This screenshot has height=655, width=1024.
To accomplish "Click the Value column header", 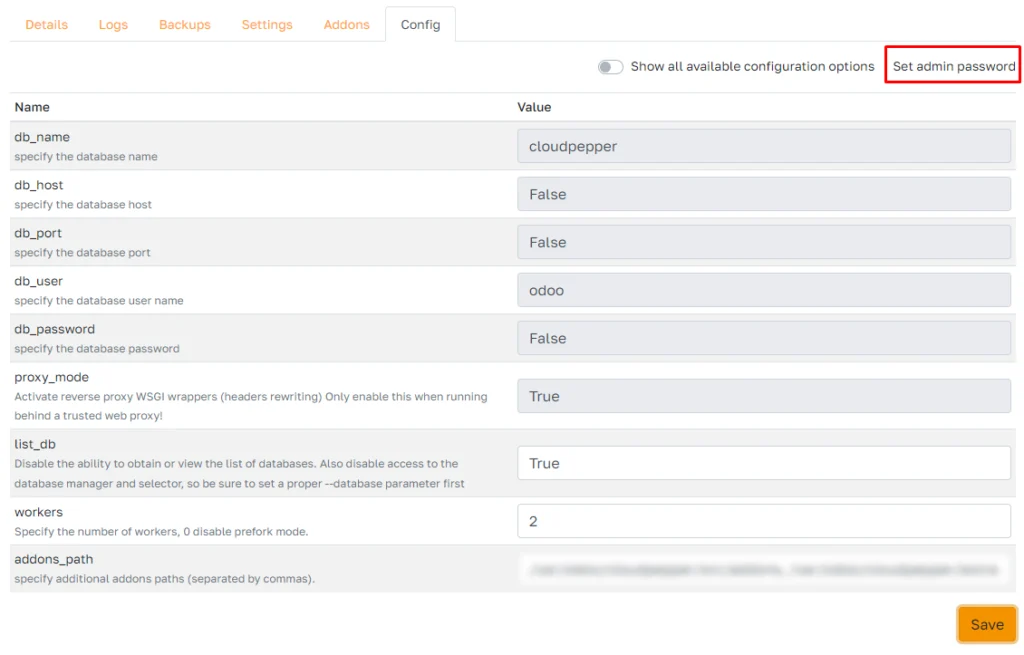I will pyautogui.click(x=534, y=107).
